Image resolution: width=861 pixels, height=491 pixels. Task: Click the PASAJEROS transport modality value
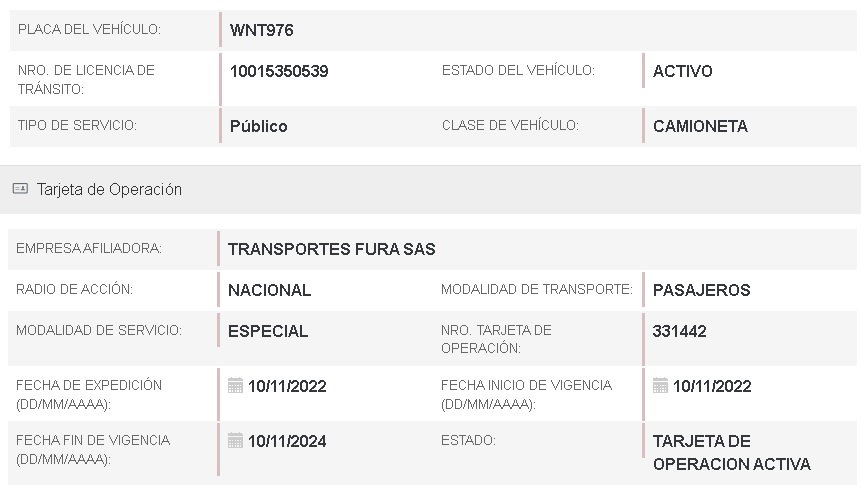click(701, 290)
